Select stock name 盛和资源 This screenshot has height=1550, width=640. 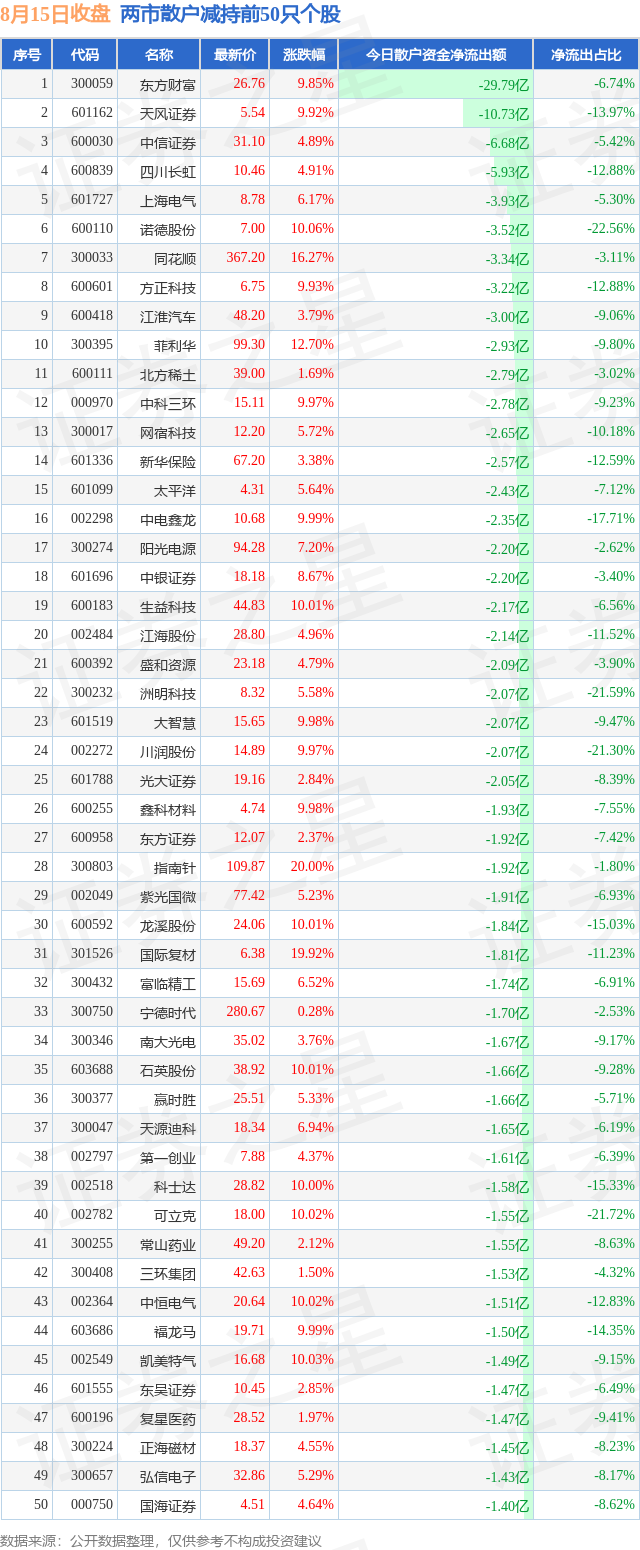tap(168, 664)
